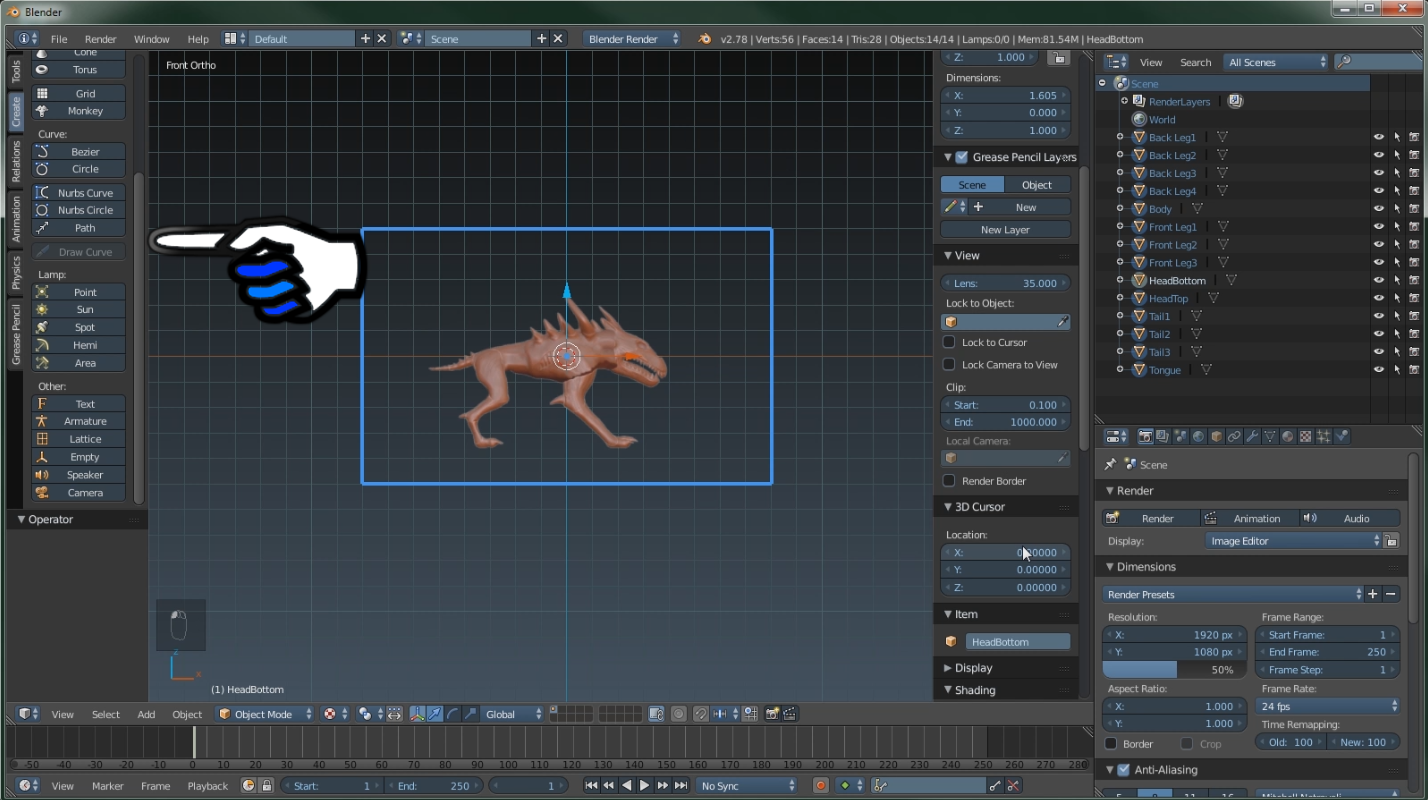Play the animation forward

(x=645, y=786)
